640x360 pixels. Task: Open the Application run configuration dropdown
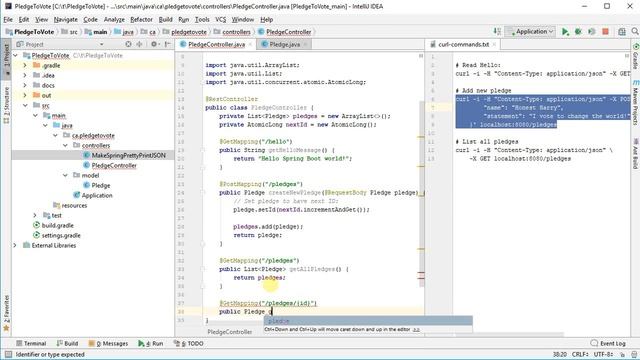coord(530,31)
